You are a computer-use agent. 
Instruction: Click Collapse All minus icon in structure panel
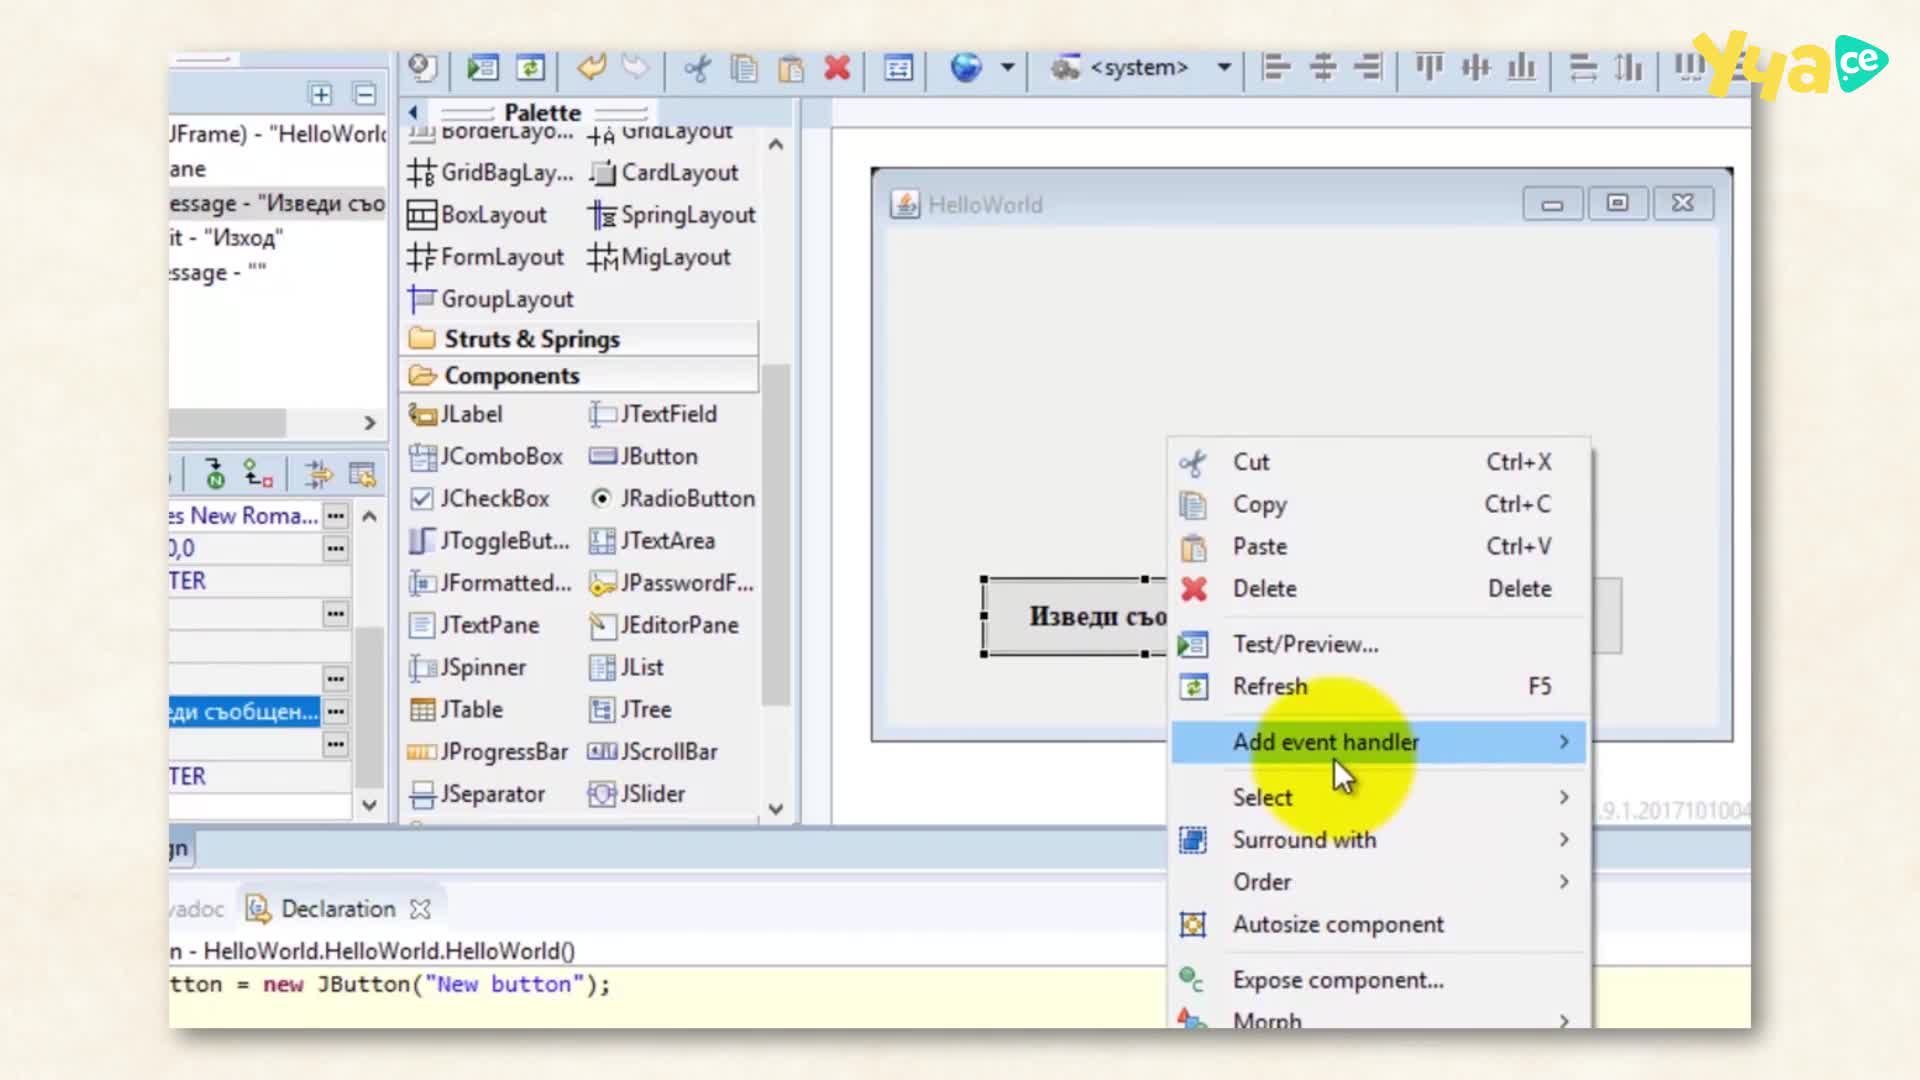(365, 95)
